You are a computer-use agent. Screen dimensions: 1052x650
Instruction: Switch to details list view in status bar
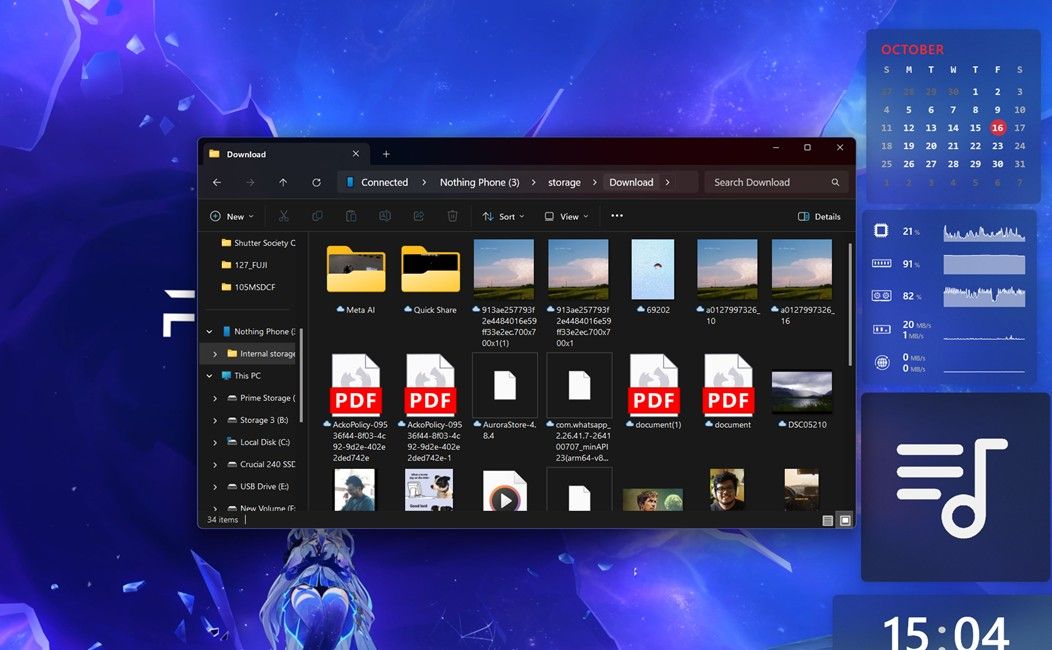click(828, 521)
